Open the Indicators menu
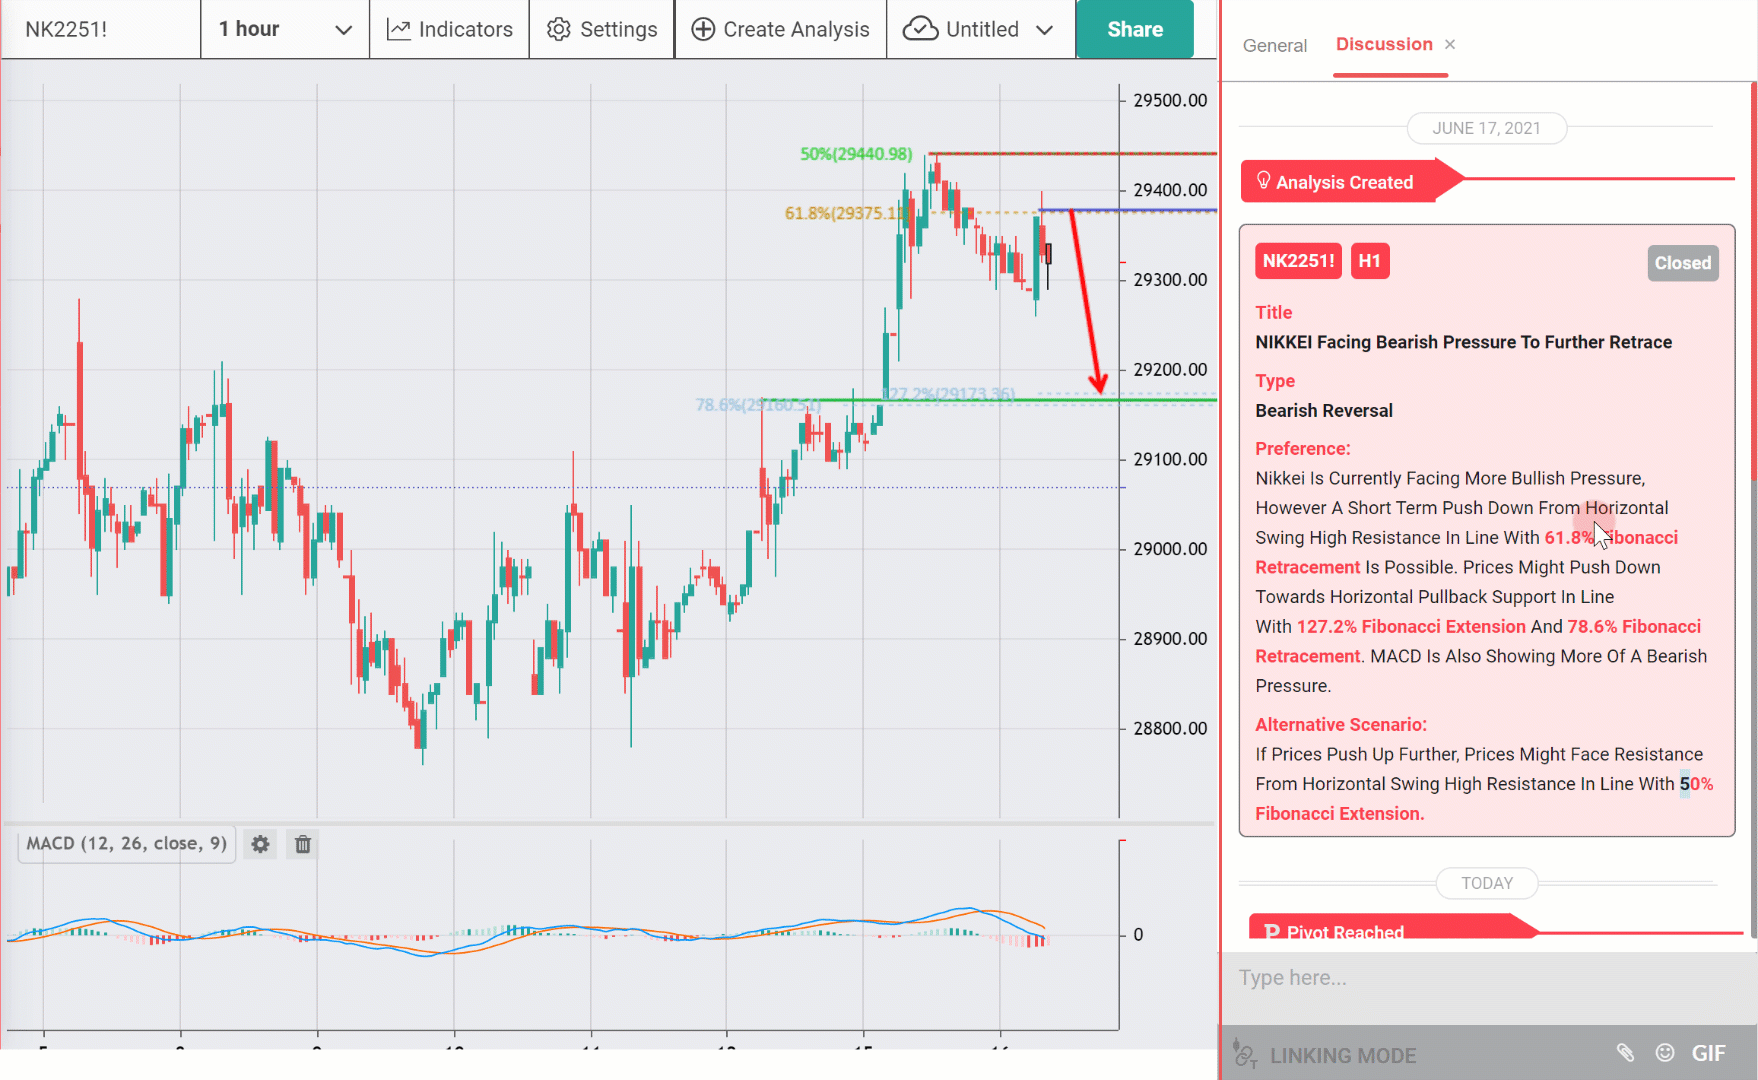 tap(450, 29)
